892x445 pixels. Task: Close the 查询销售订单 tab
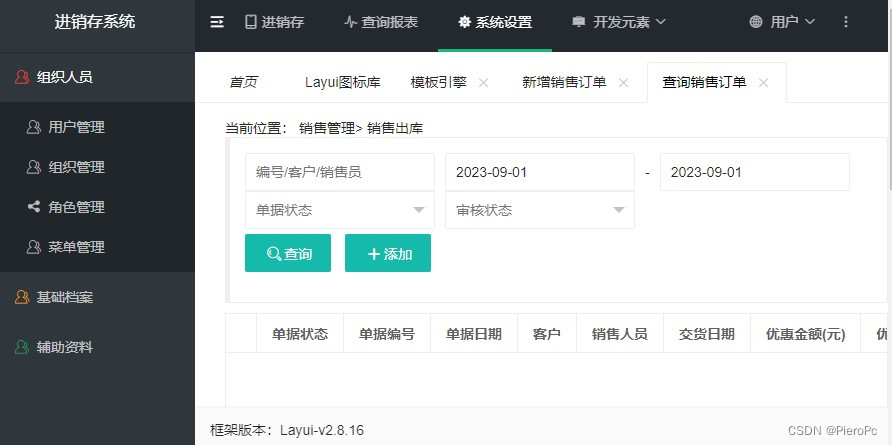tap(763, 83)
